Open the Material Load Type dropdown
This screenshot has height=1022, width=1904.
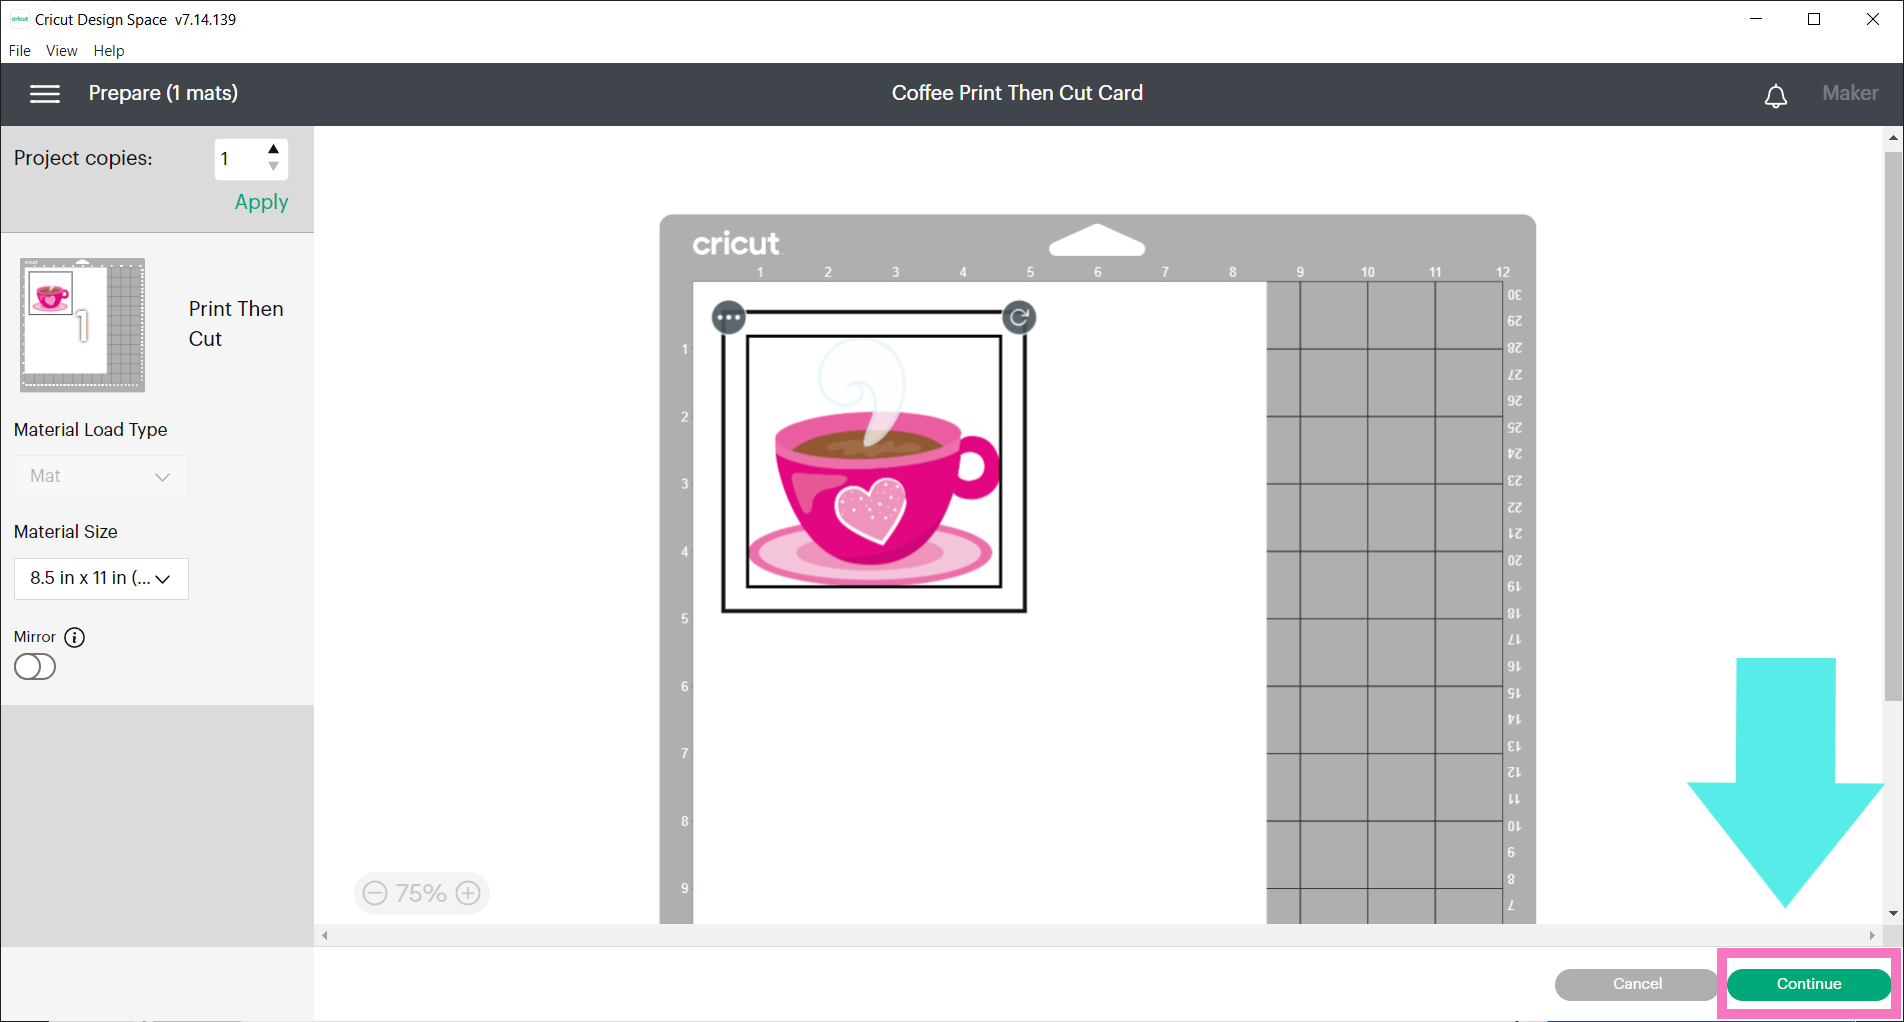pos(101,477)
